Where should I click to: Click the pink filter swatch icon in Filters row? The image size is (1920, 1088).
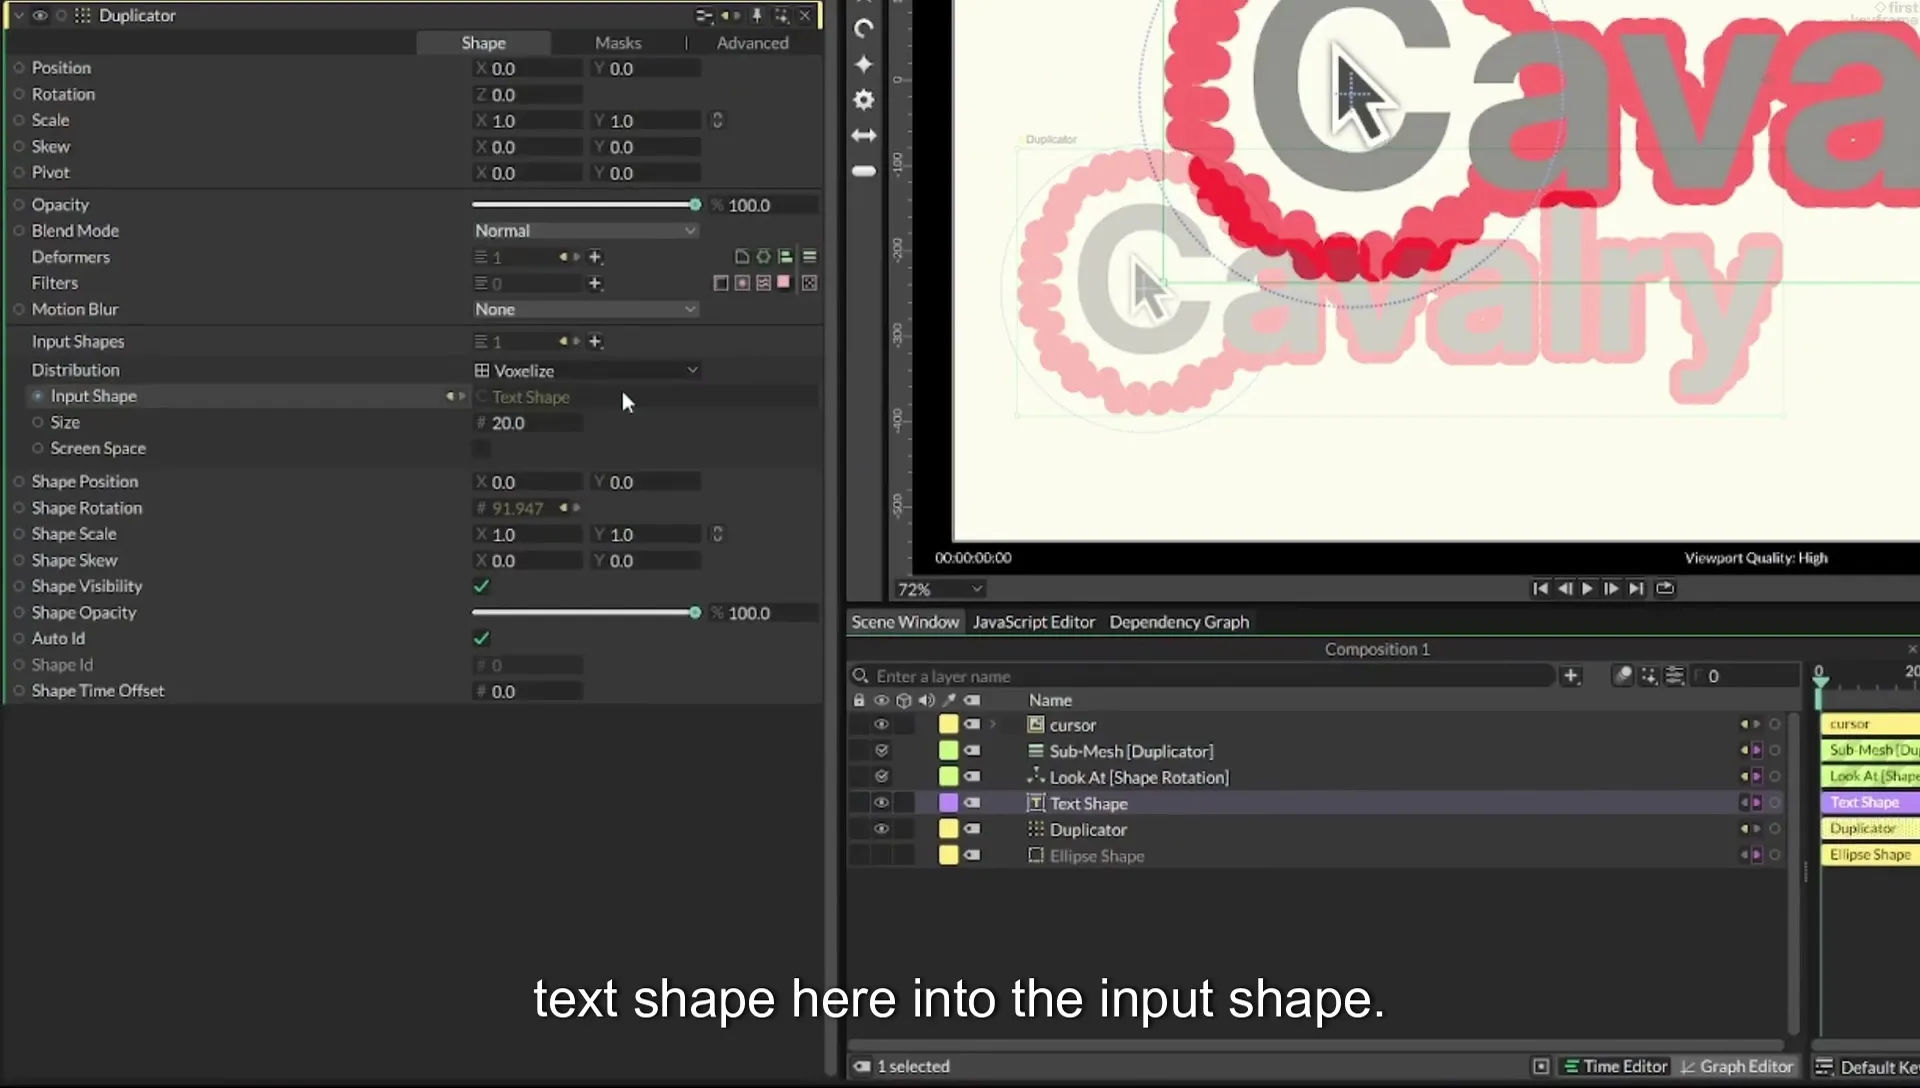784,283
